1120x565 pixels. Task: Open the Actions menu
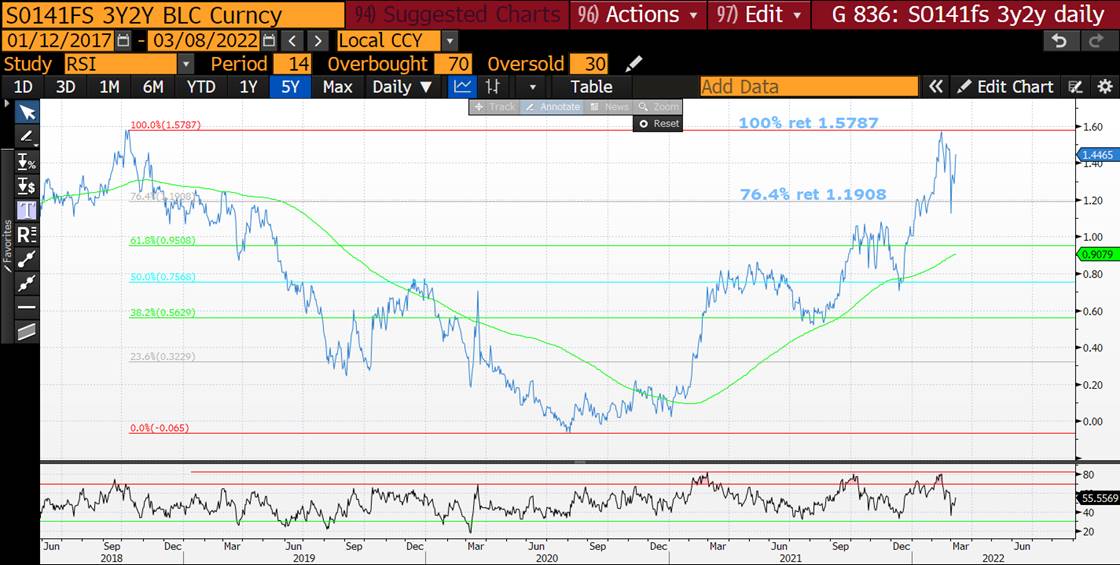tap(638, 14)
